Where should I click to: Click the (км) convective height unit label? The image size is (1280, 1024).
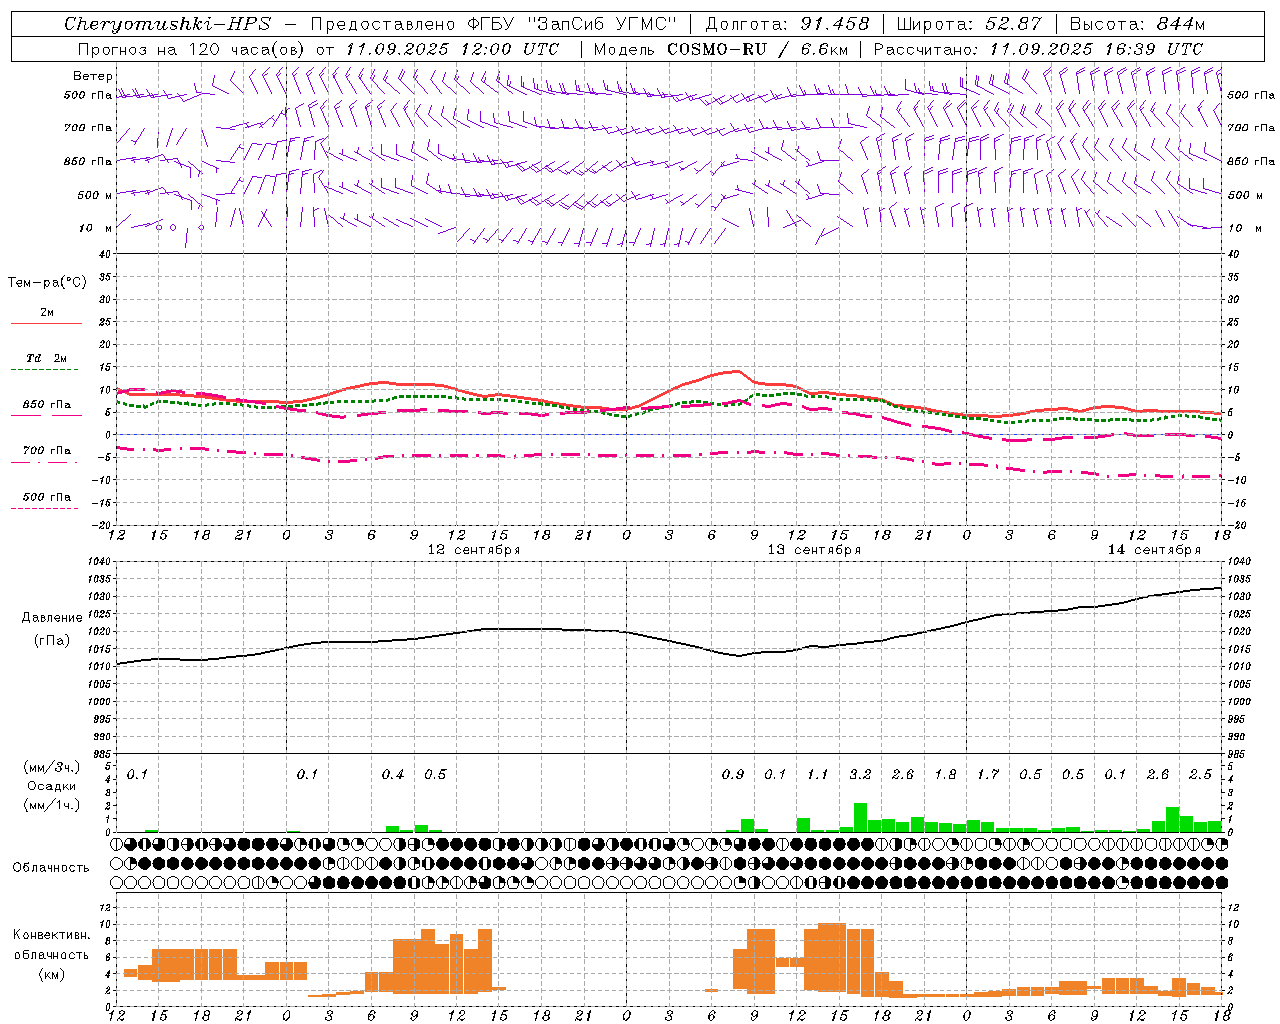tap(51, 974)
